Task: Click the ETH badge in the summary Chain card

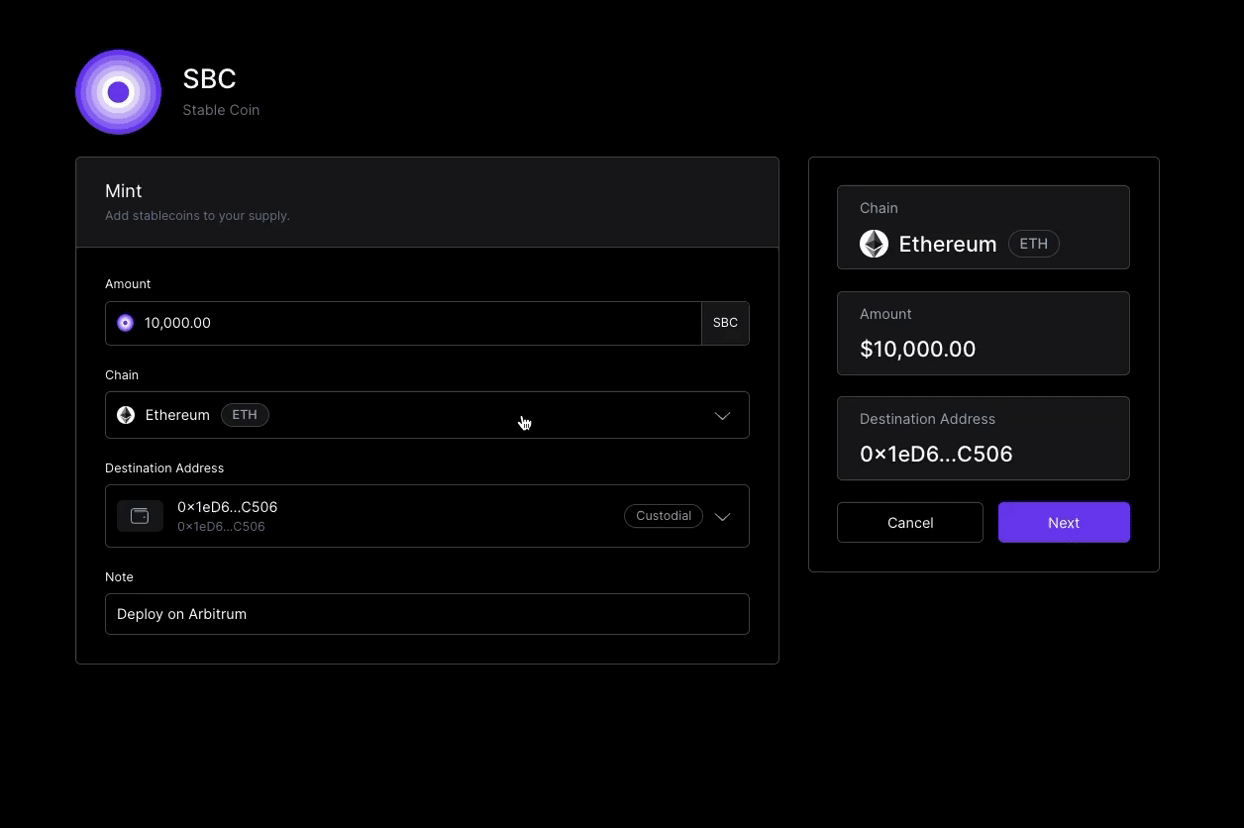Action: pyautogui.click(x=1033, y=244)
